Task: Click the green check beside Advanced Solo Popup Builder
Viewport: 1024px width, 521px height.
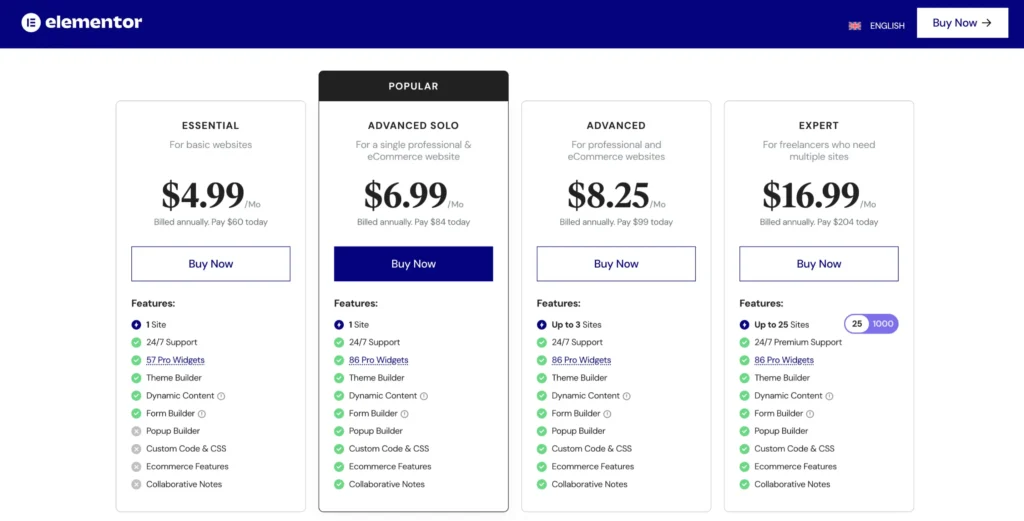Action: click(339, 431)
